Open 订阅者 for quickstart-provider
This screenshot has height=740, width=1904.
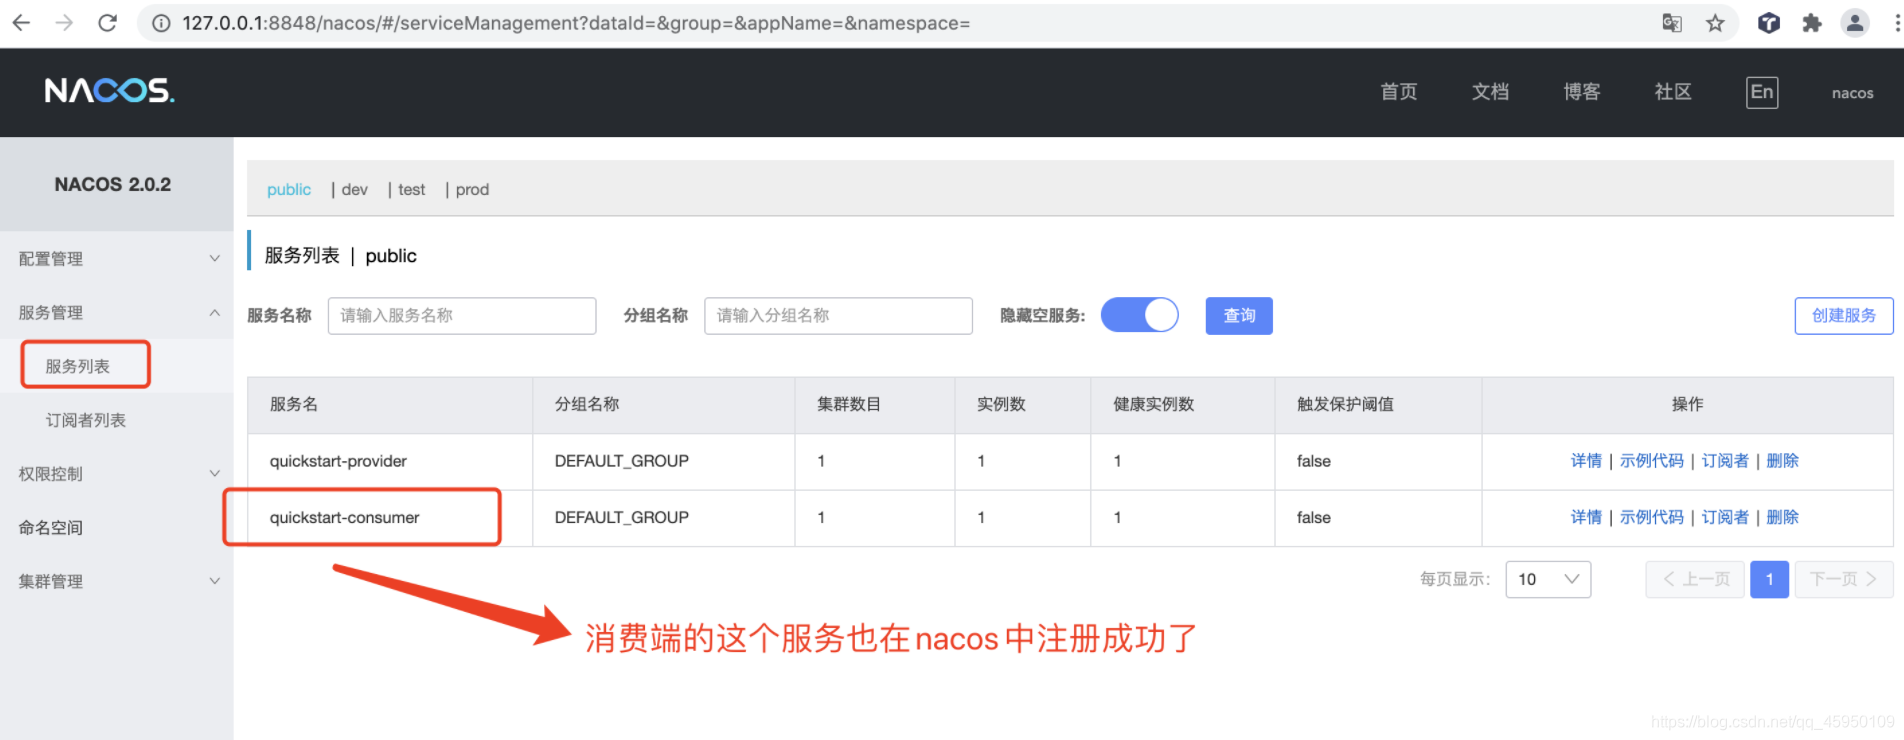1725,461
